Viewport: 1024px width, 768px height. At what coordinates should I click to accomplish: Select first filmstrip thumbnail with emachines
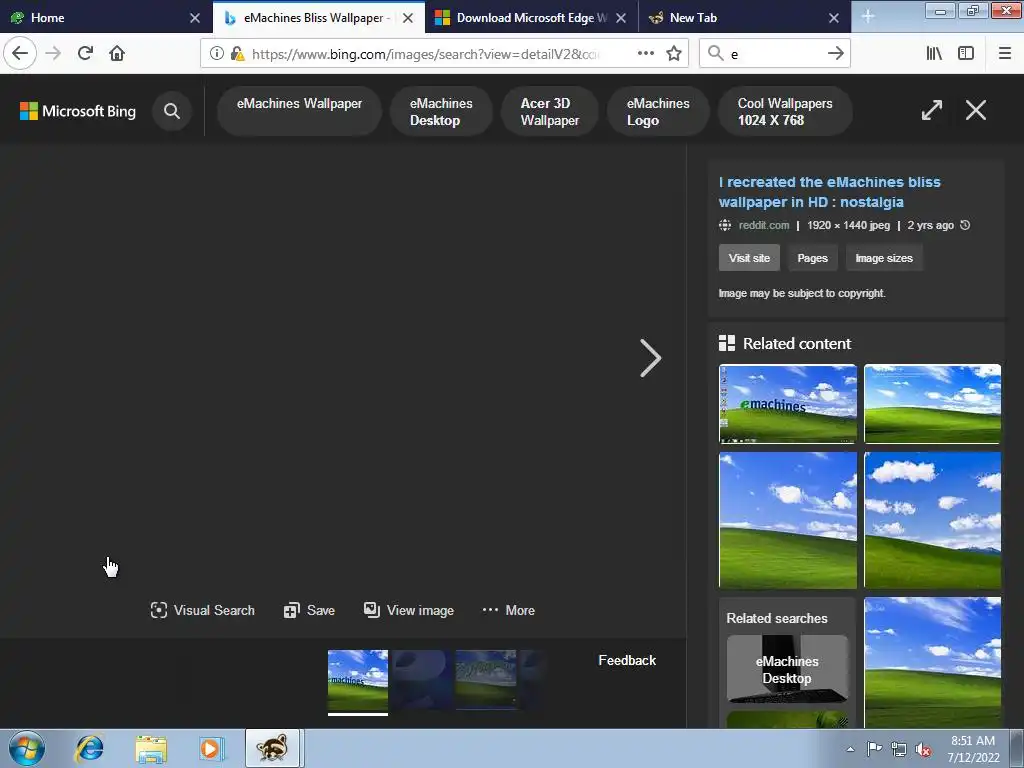357,680
